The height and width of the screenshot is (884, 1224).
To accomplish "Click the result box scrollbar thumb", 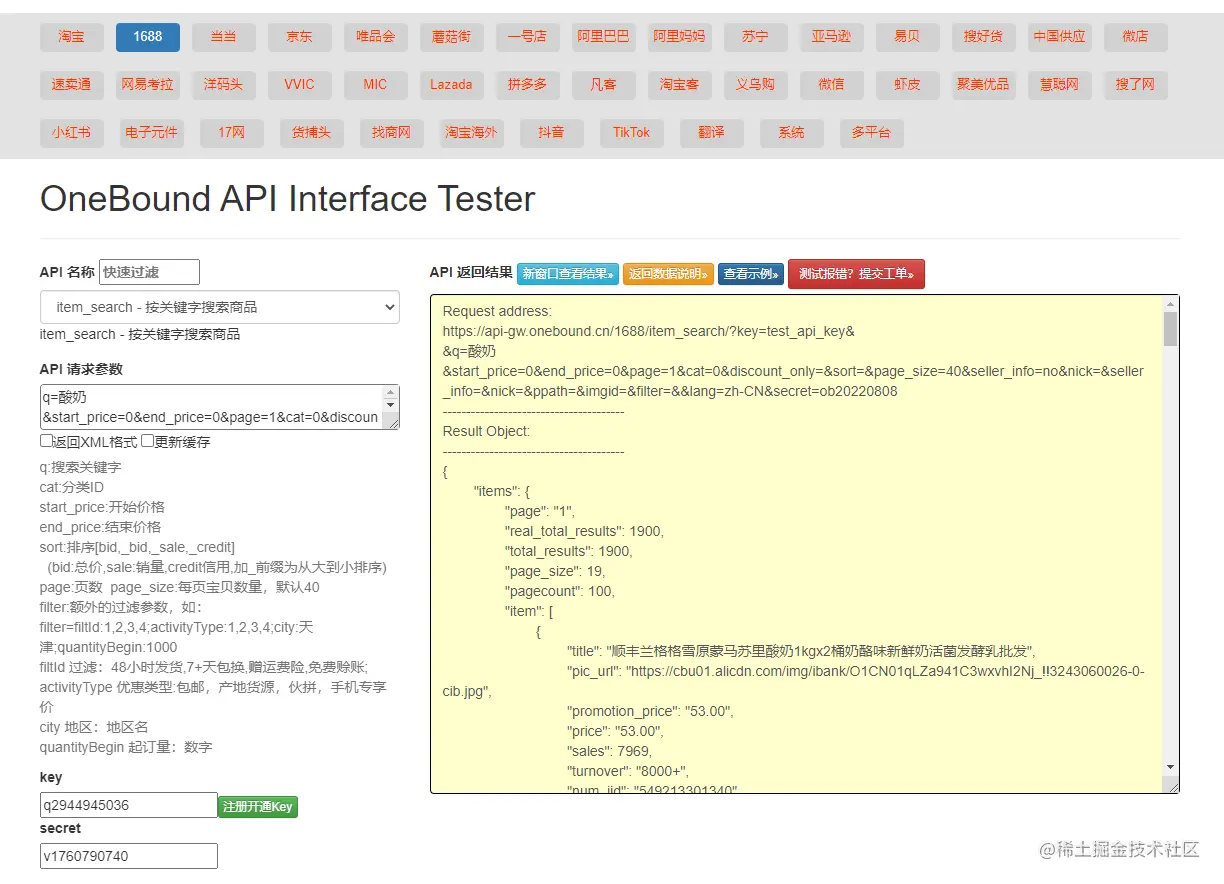I will tap(1170, 329).
